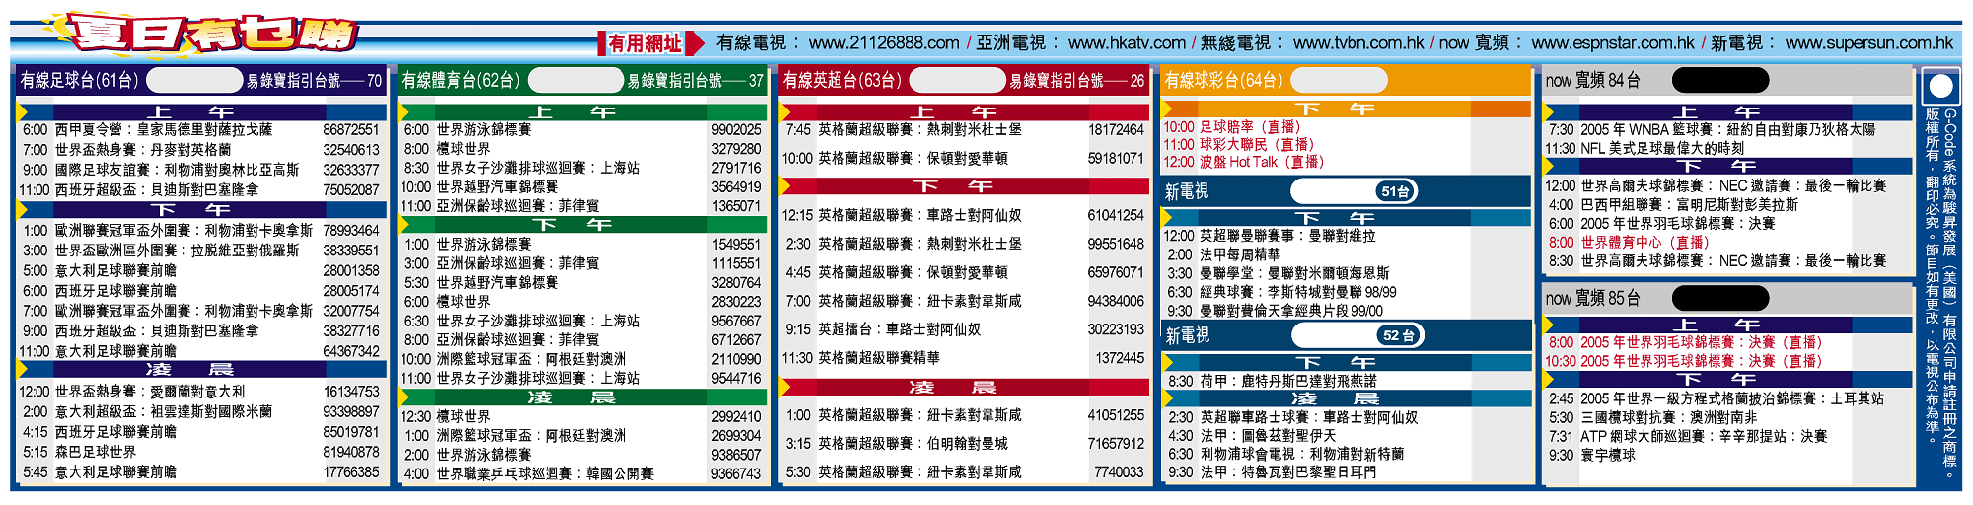Click the G-code number 78993464
1973x505 pixels.
point(351,230)
